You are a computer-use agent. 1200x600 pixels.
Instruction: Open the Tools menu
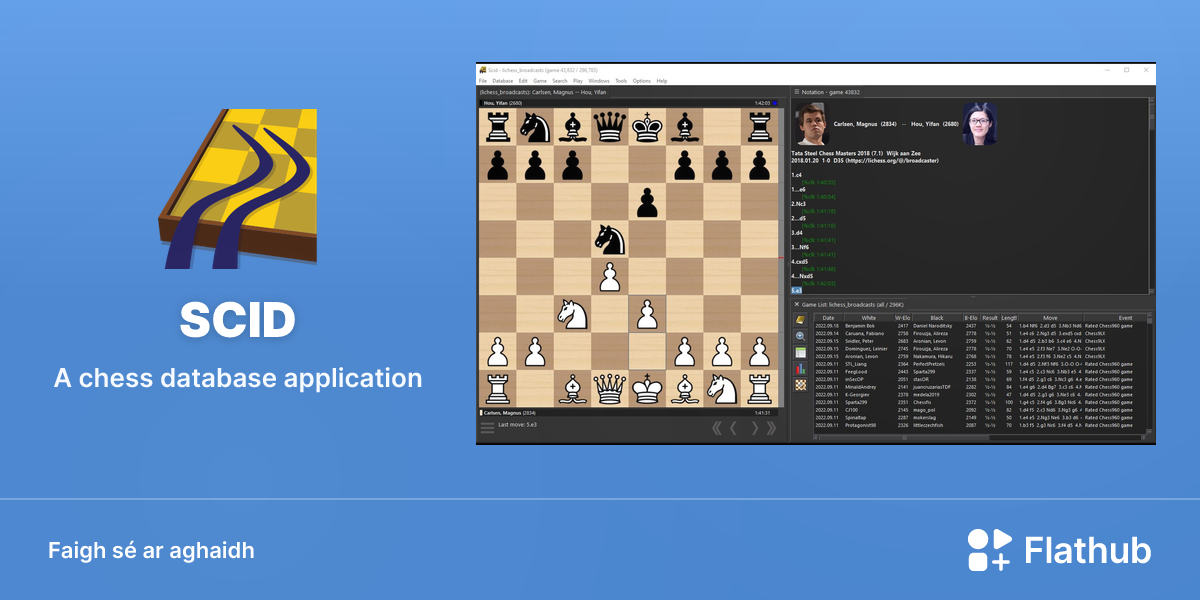[x=621, y=81]
